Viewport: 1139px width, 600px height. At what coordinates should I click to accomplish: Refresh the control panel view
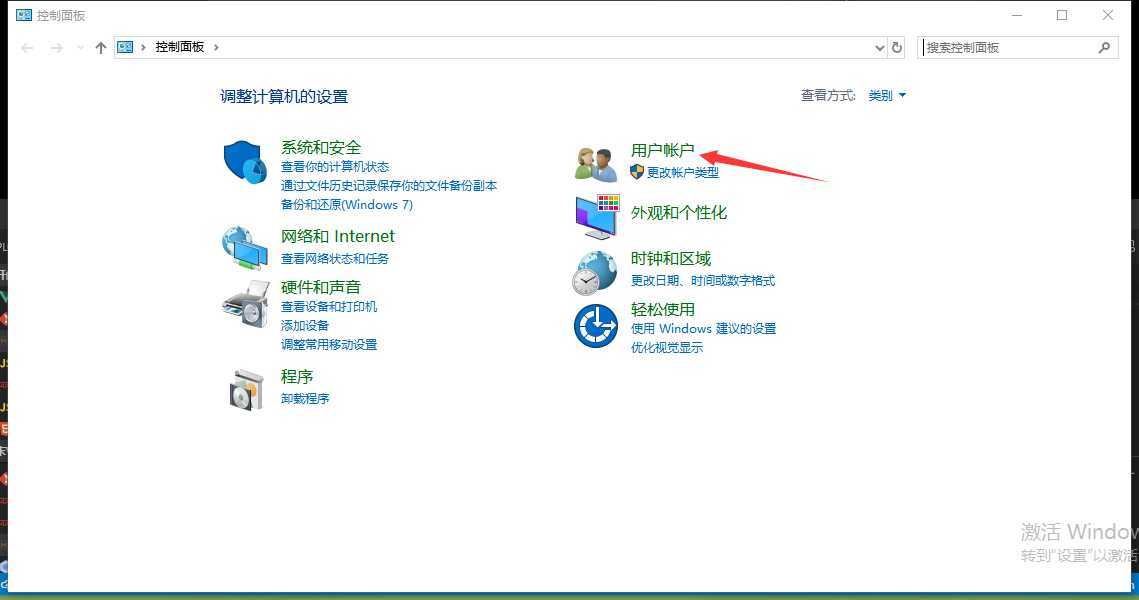(x=897, y=47)
